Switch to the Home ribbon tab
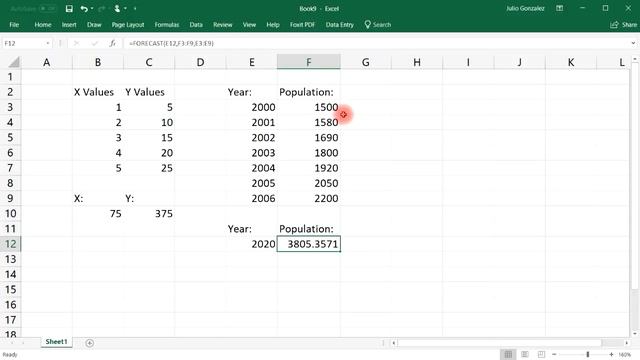Viewport: 640px width, 360px height. (x=43, y=25)
